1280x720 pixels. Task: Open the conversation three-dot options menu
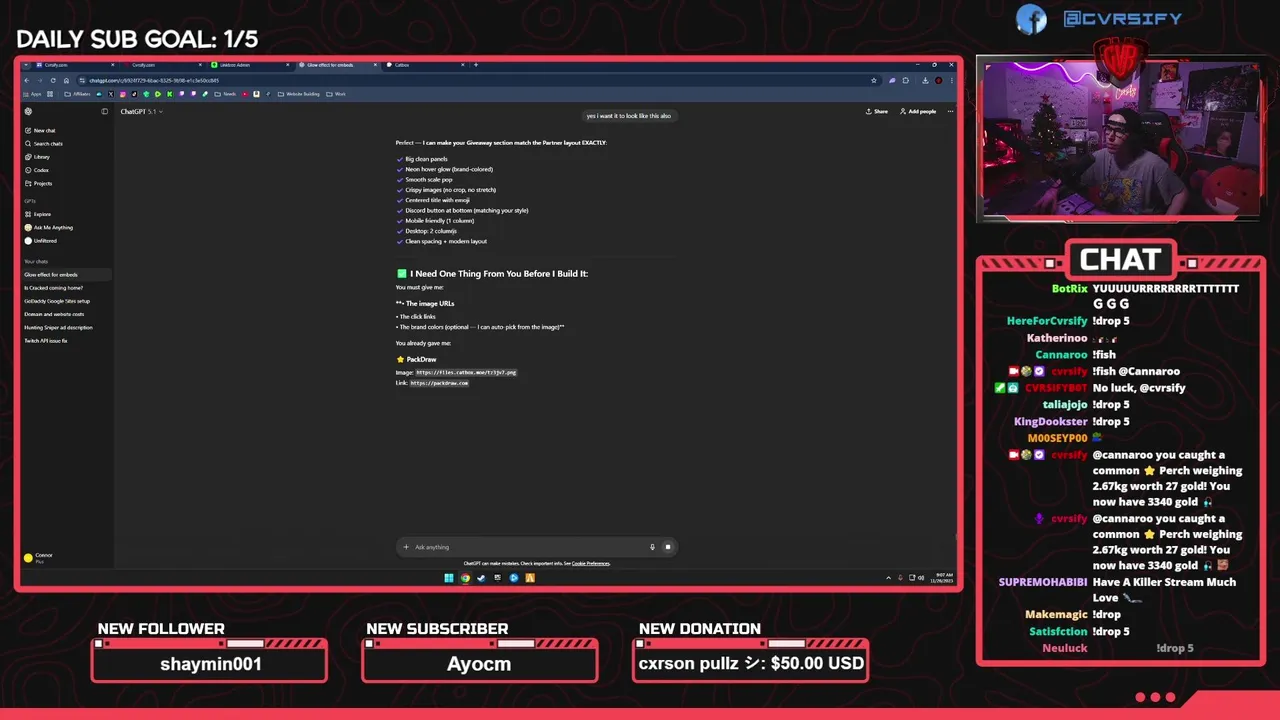click(950, 111)
